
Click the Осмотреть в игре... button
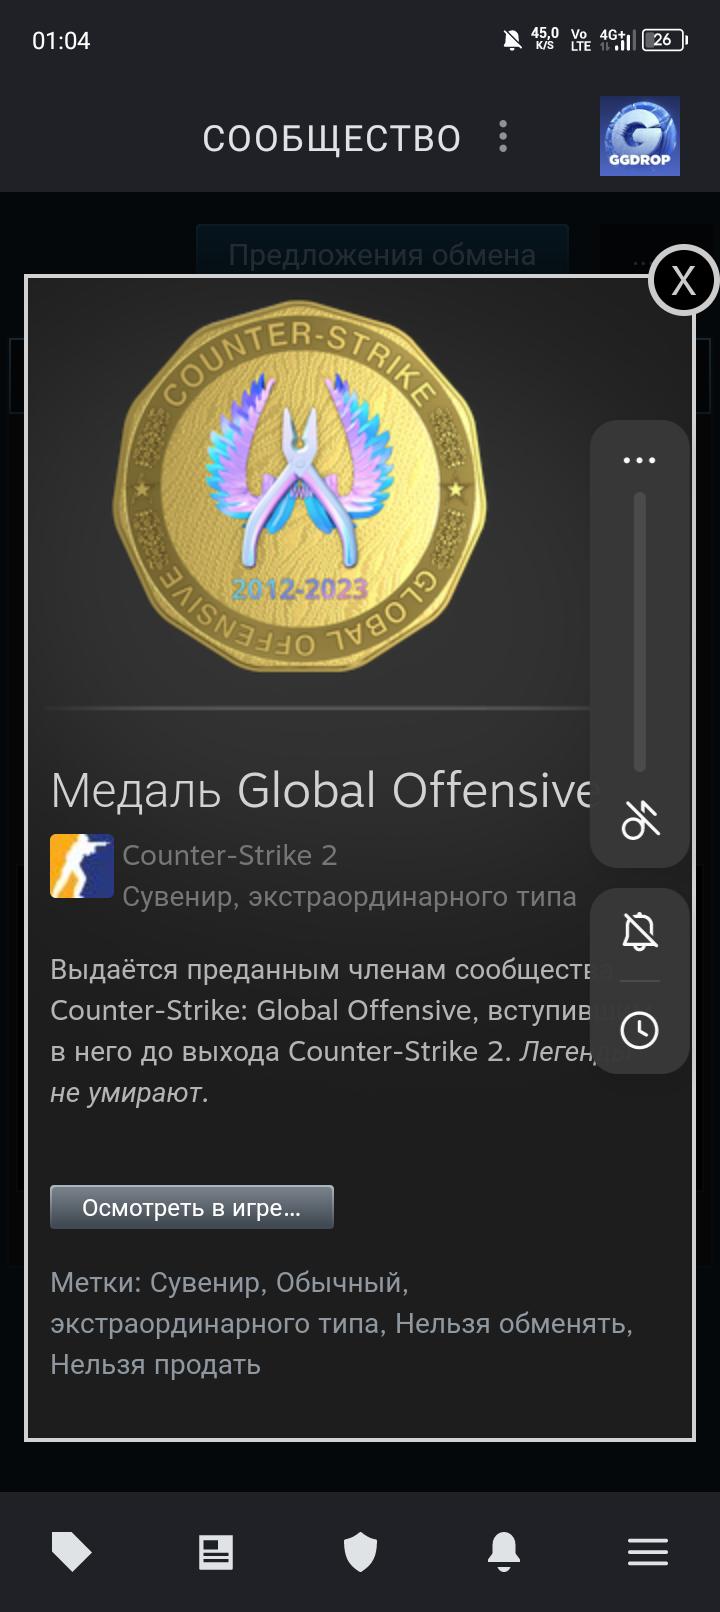click(192, 1207)
